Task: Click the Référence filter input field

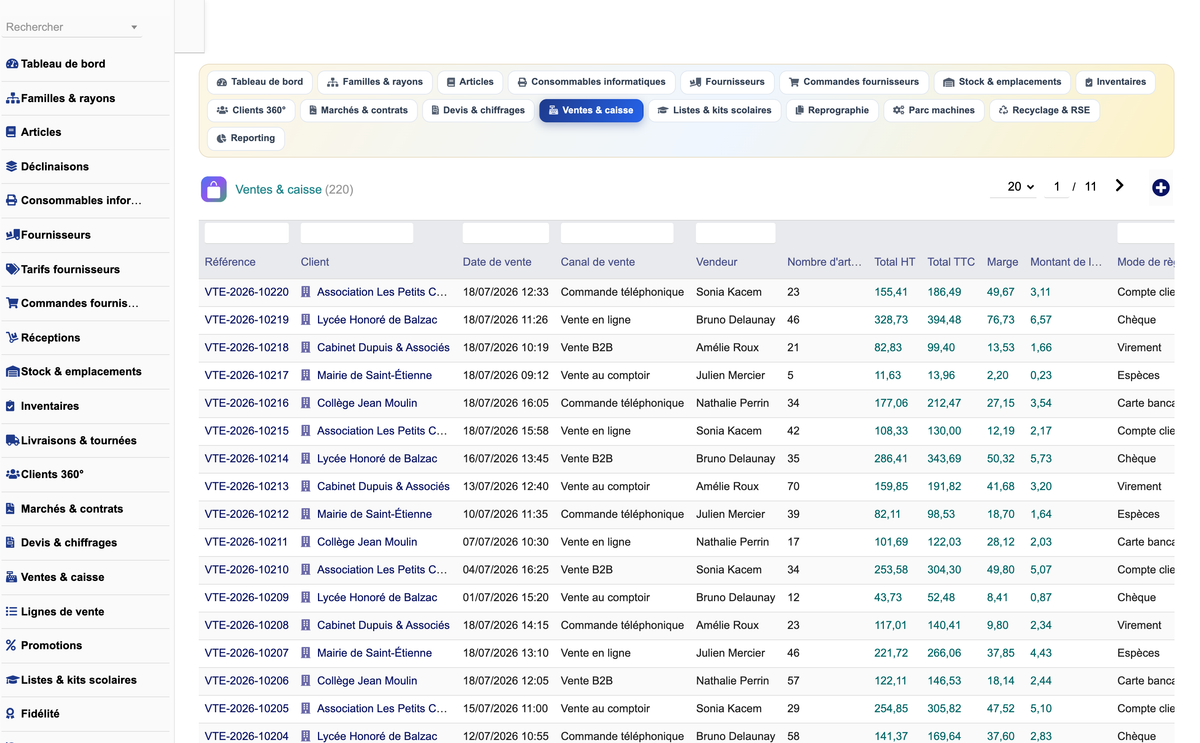Action: pyautogui.click(x=247, y=233)
